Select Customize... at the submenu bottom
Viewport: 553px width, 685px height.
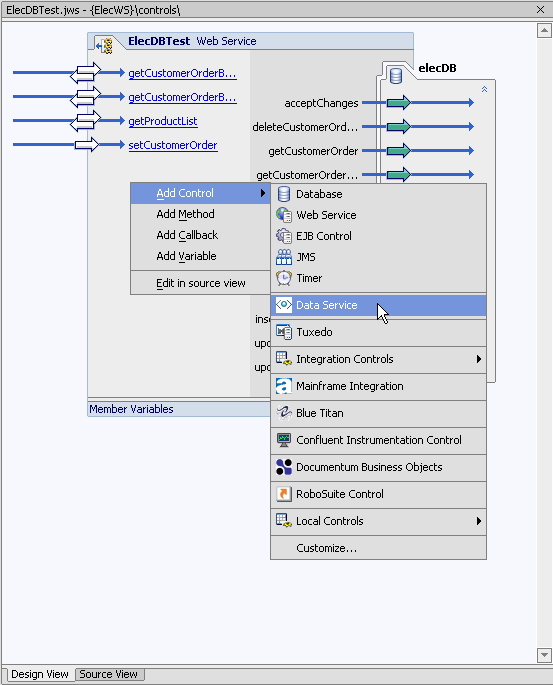(378, 548)
